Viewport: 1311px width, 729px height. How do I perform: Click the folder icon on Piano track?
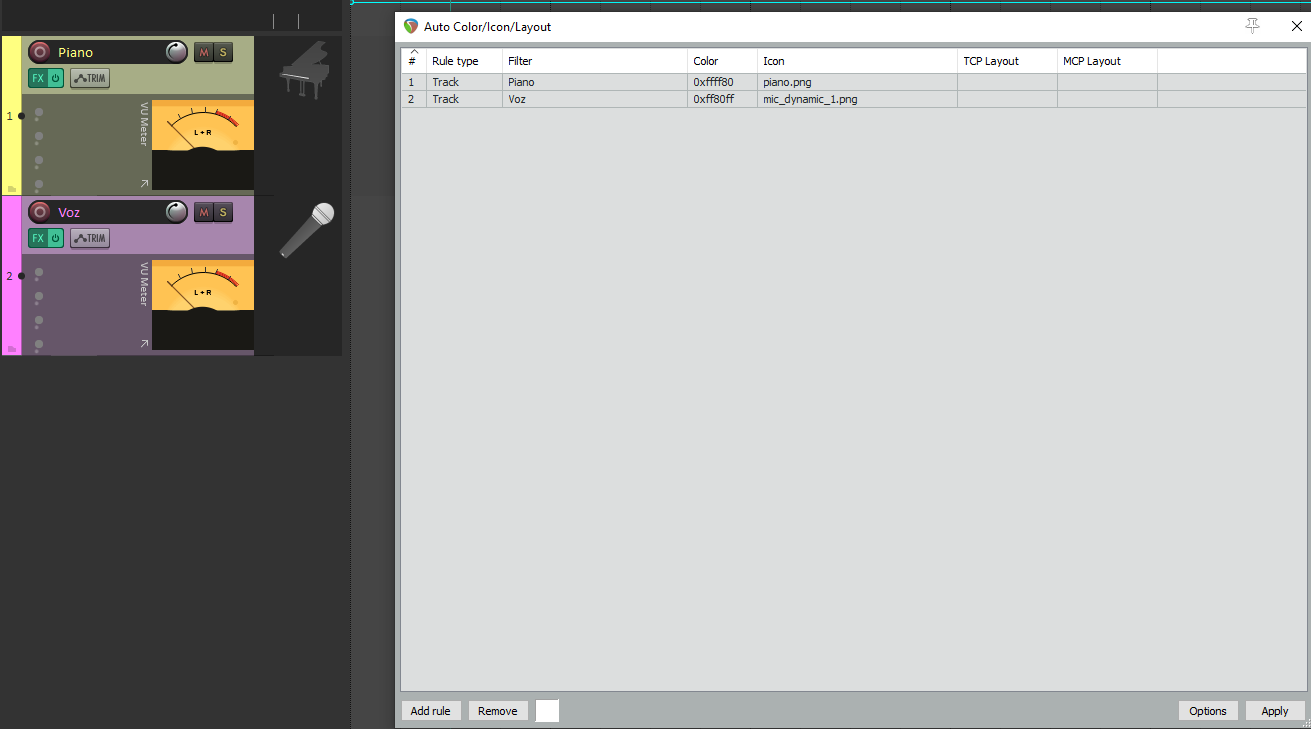(x=12, y=188)
